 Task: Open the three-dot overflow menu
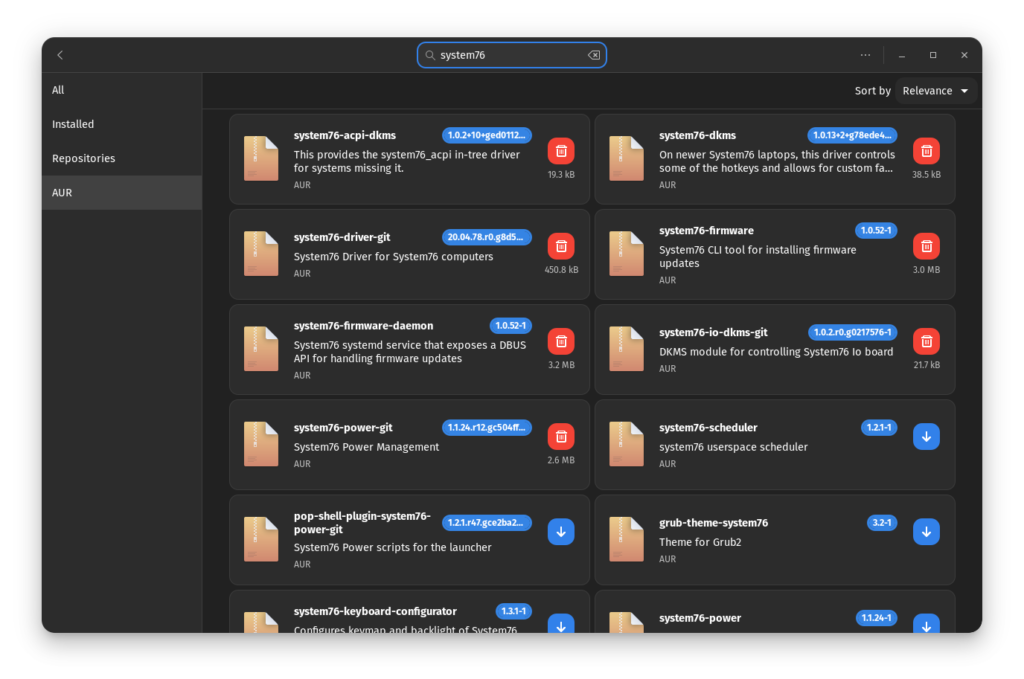point(865,55)
